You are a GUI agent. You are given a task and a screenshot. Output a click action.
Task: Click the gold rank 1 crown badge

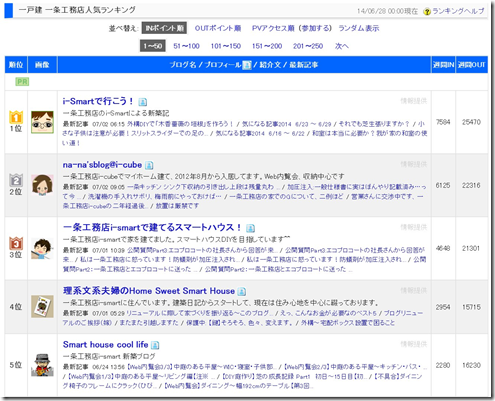click(x=16, y=117)
